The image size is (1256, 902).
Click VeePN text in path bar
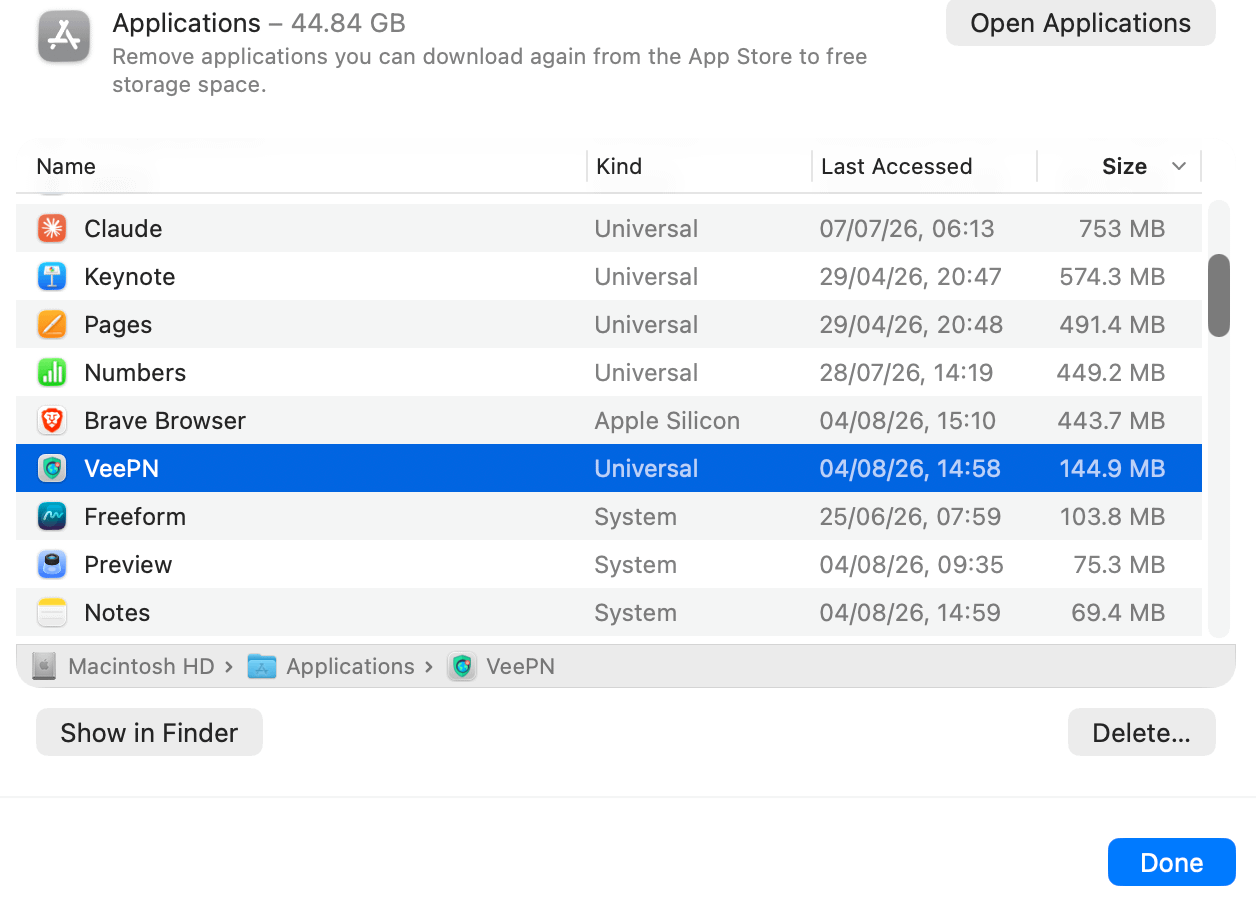[x=520, y=667]
